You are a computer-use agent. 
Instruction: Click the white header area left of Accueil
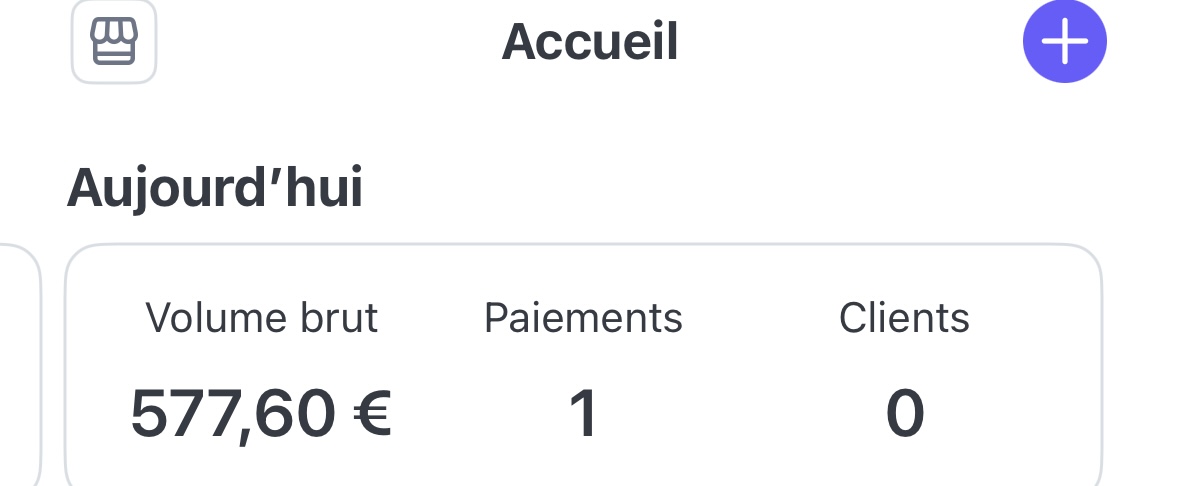(320, 42)
